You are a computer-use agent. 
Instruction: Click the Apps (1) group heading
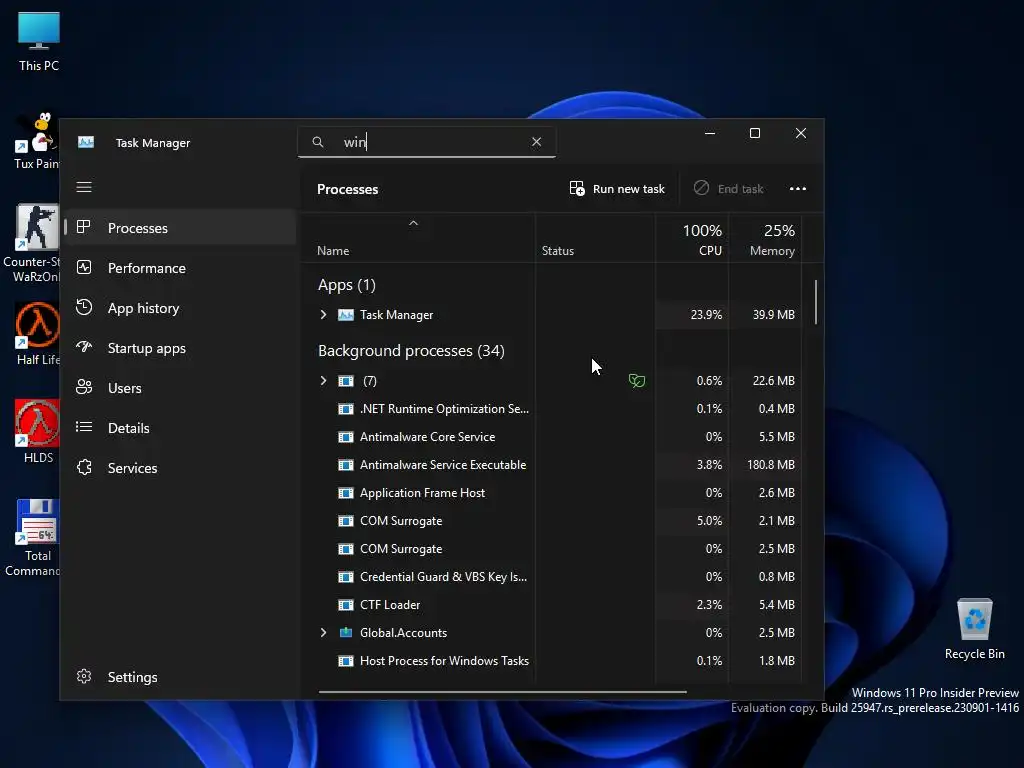pos(347,285)
